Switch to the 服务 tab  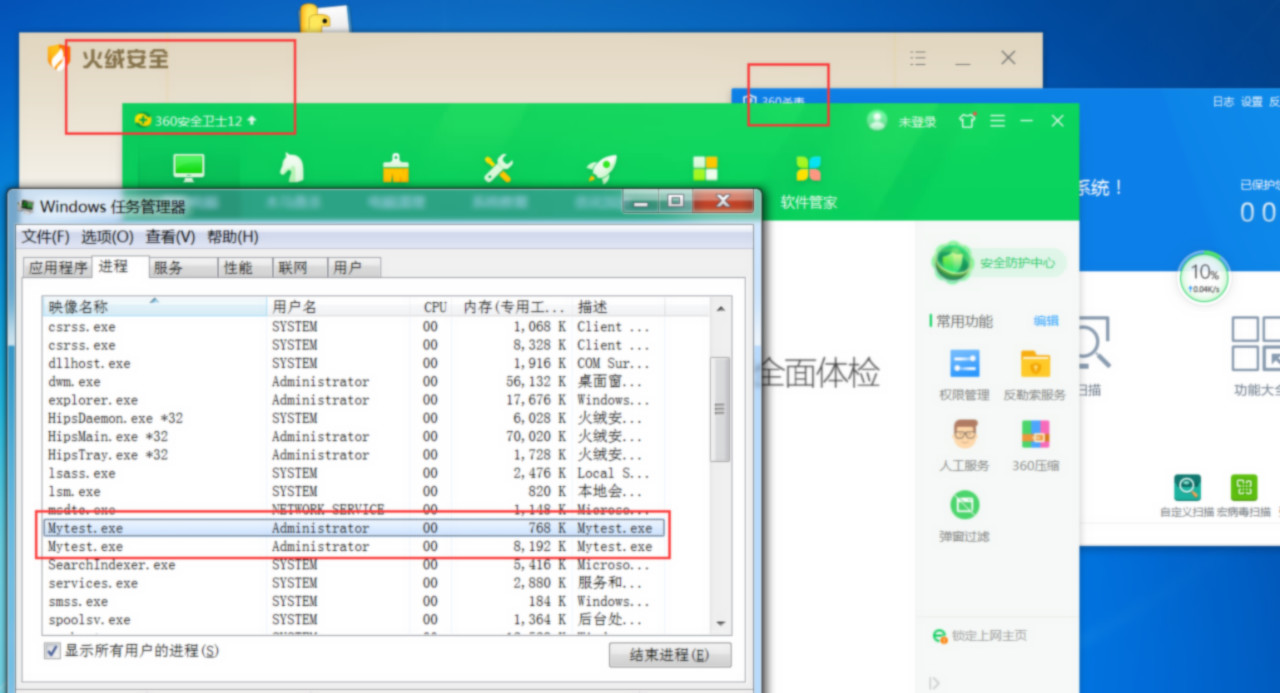tap(182, 268)
